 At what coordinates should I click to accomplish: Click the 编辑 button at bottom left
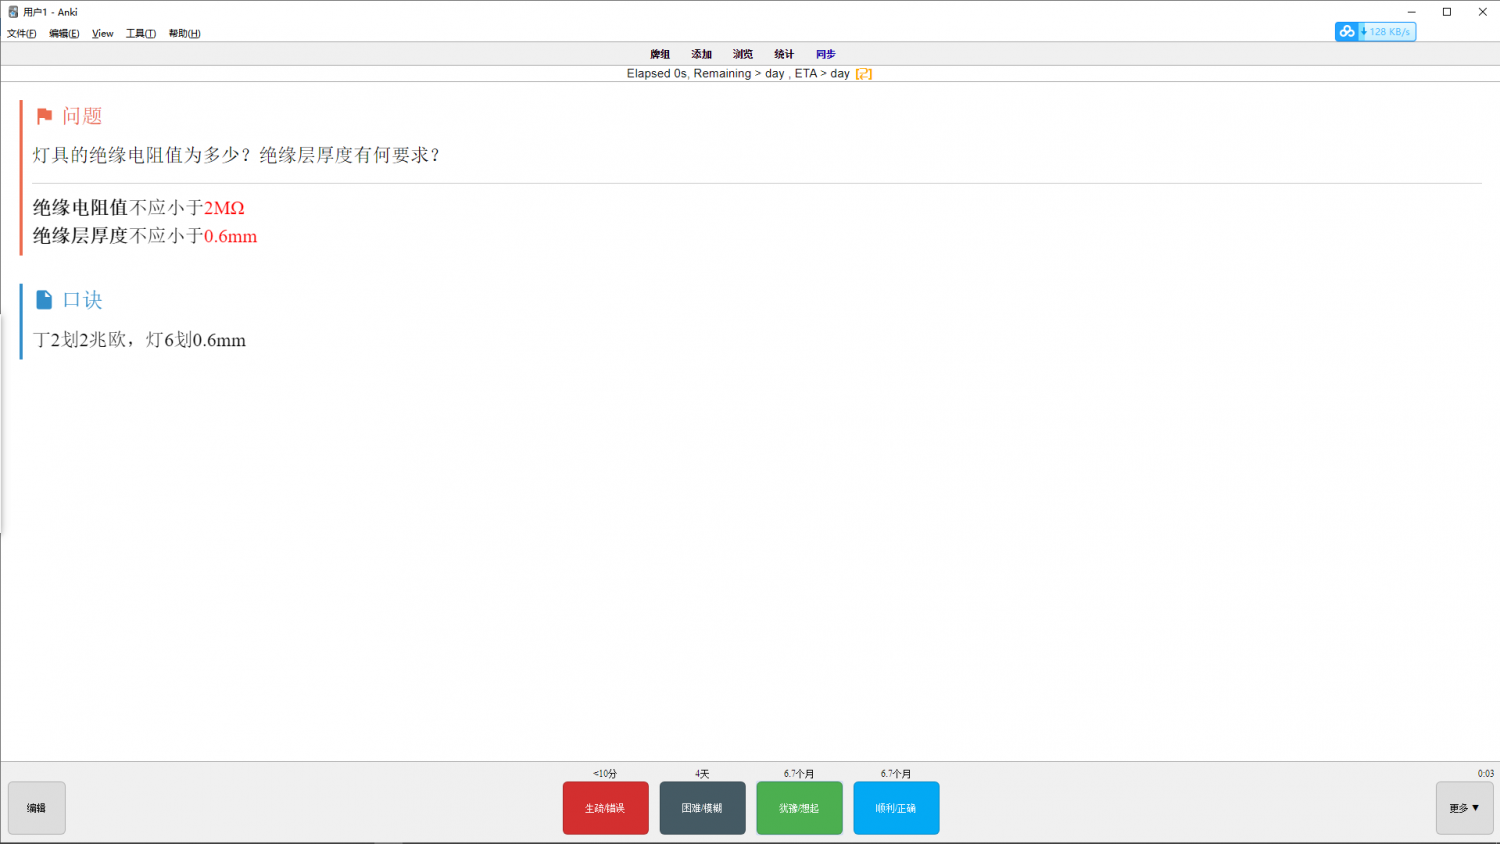pyautogui.click(x=37, y=808)
